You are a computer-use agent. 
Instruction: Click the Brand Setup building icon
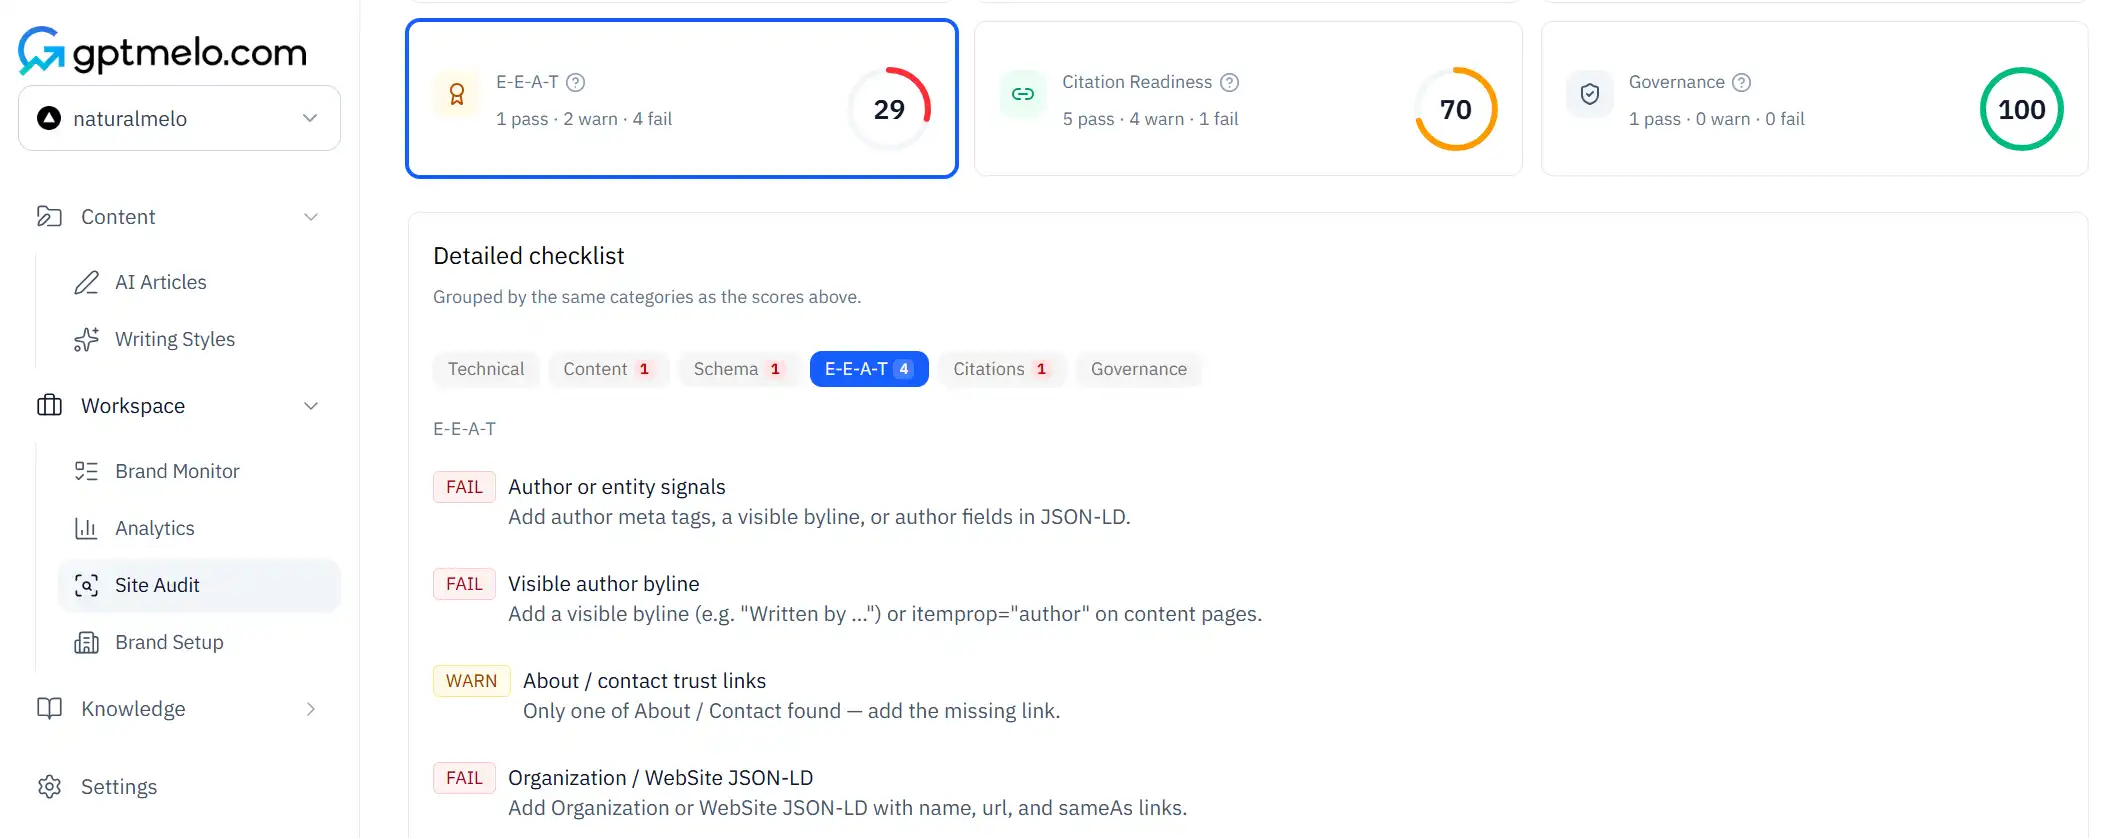coord(87,642)
